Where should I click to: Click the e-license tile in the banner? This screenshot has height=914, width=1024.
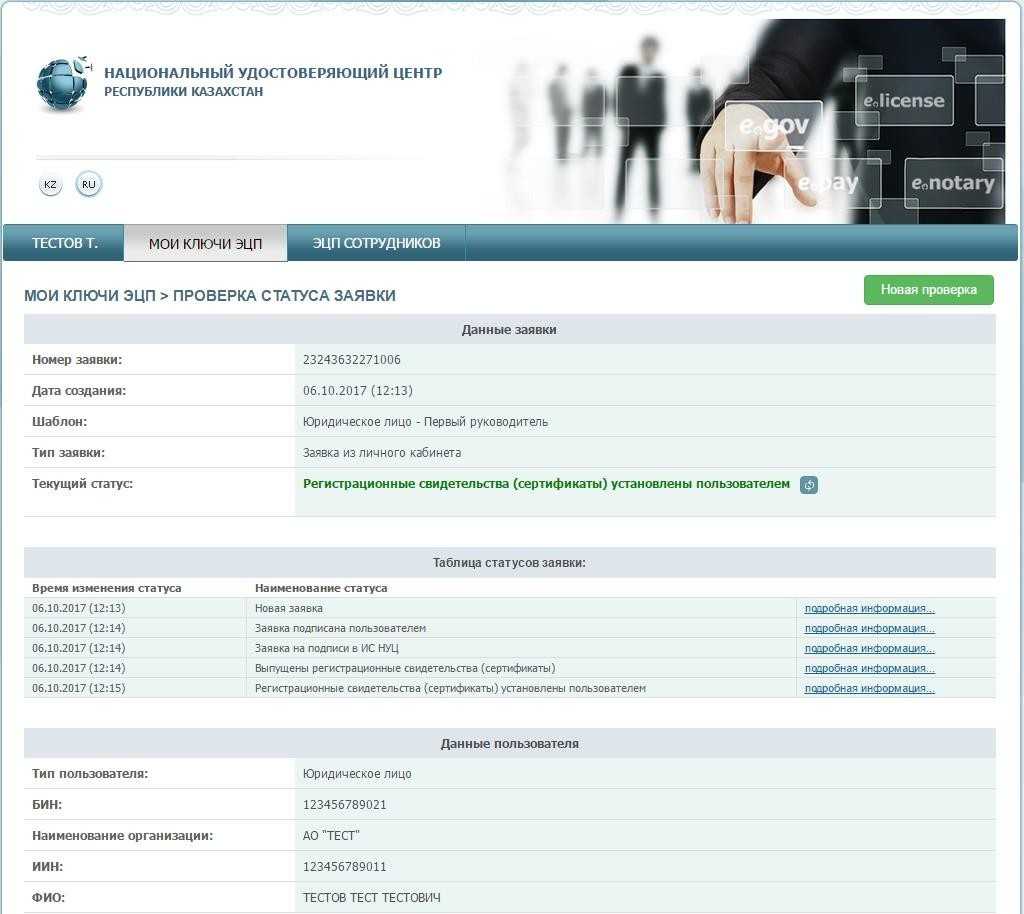coord(904,101)
